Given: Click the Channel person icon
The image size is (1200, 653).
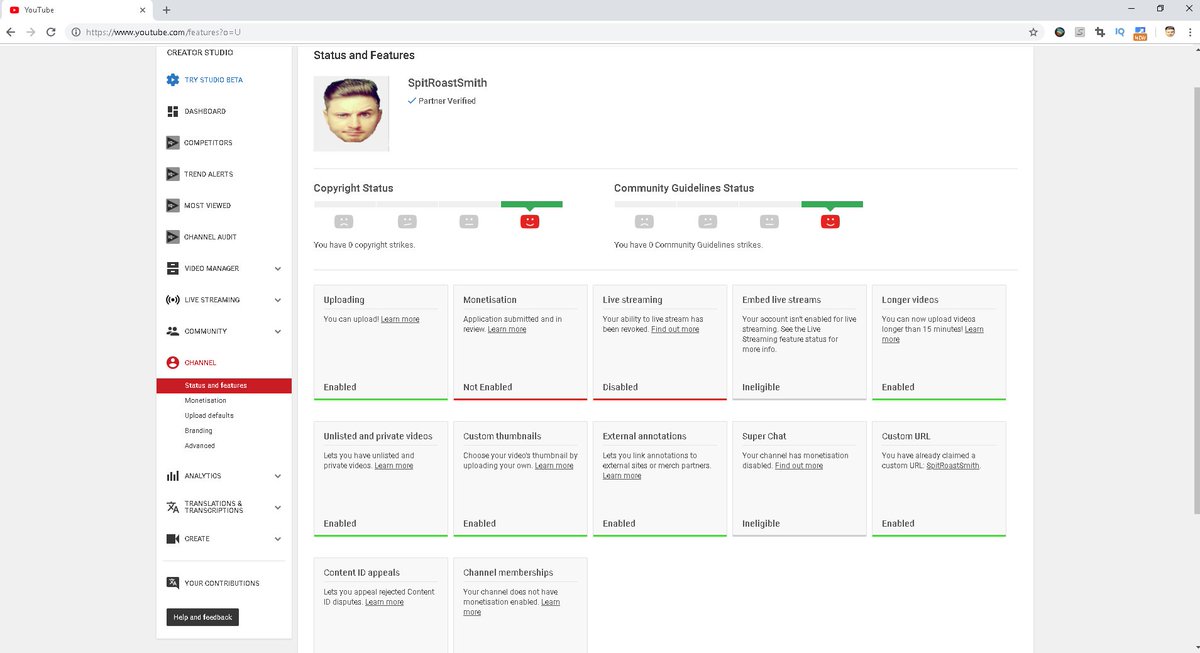Looking at the screenshot, I should pos(173,363).
